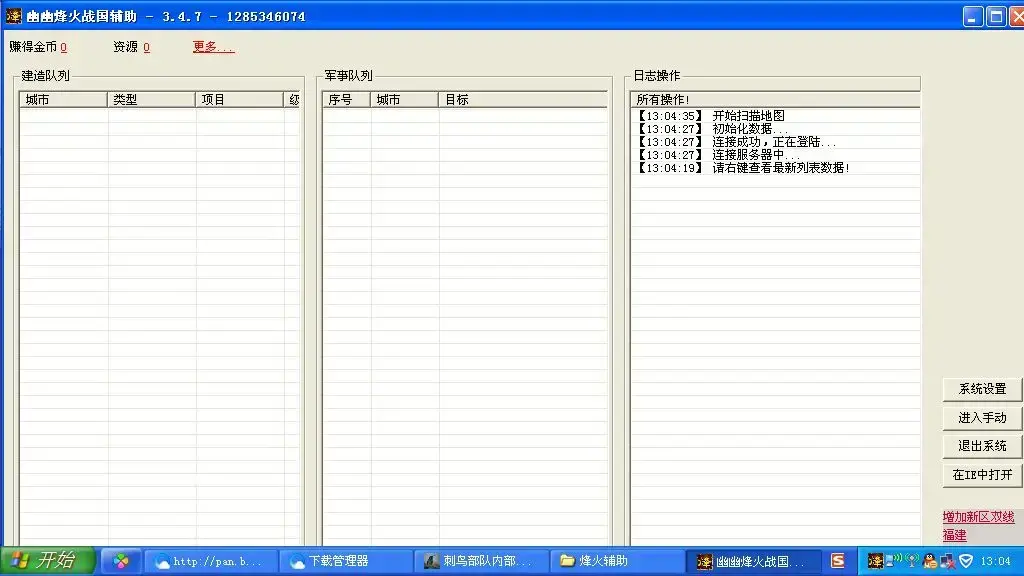
Task: Click the 系统设置 button
Action: (982, 389)
